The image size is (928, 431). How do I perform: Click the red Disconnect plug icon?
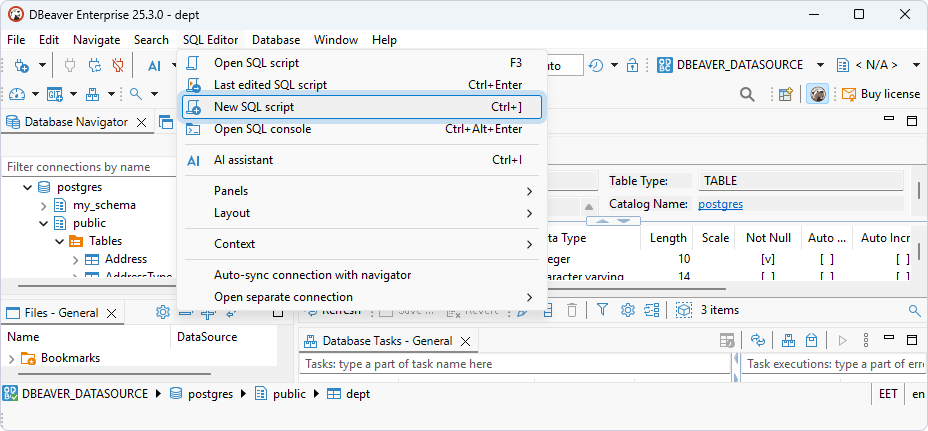tap(118, 65)
